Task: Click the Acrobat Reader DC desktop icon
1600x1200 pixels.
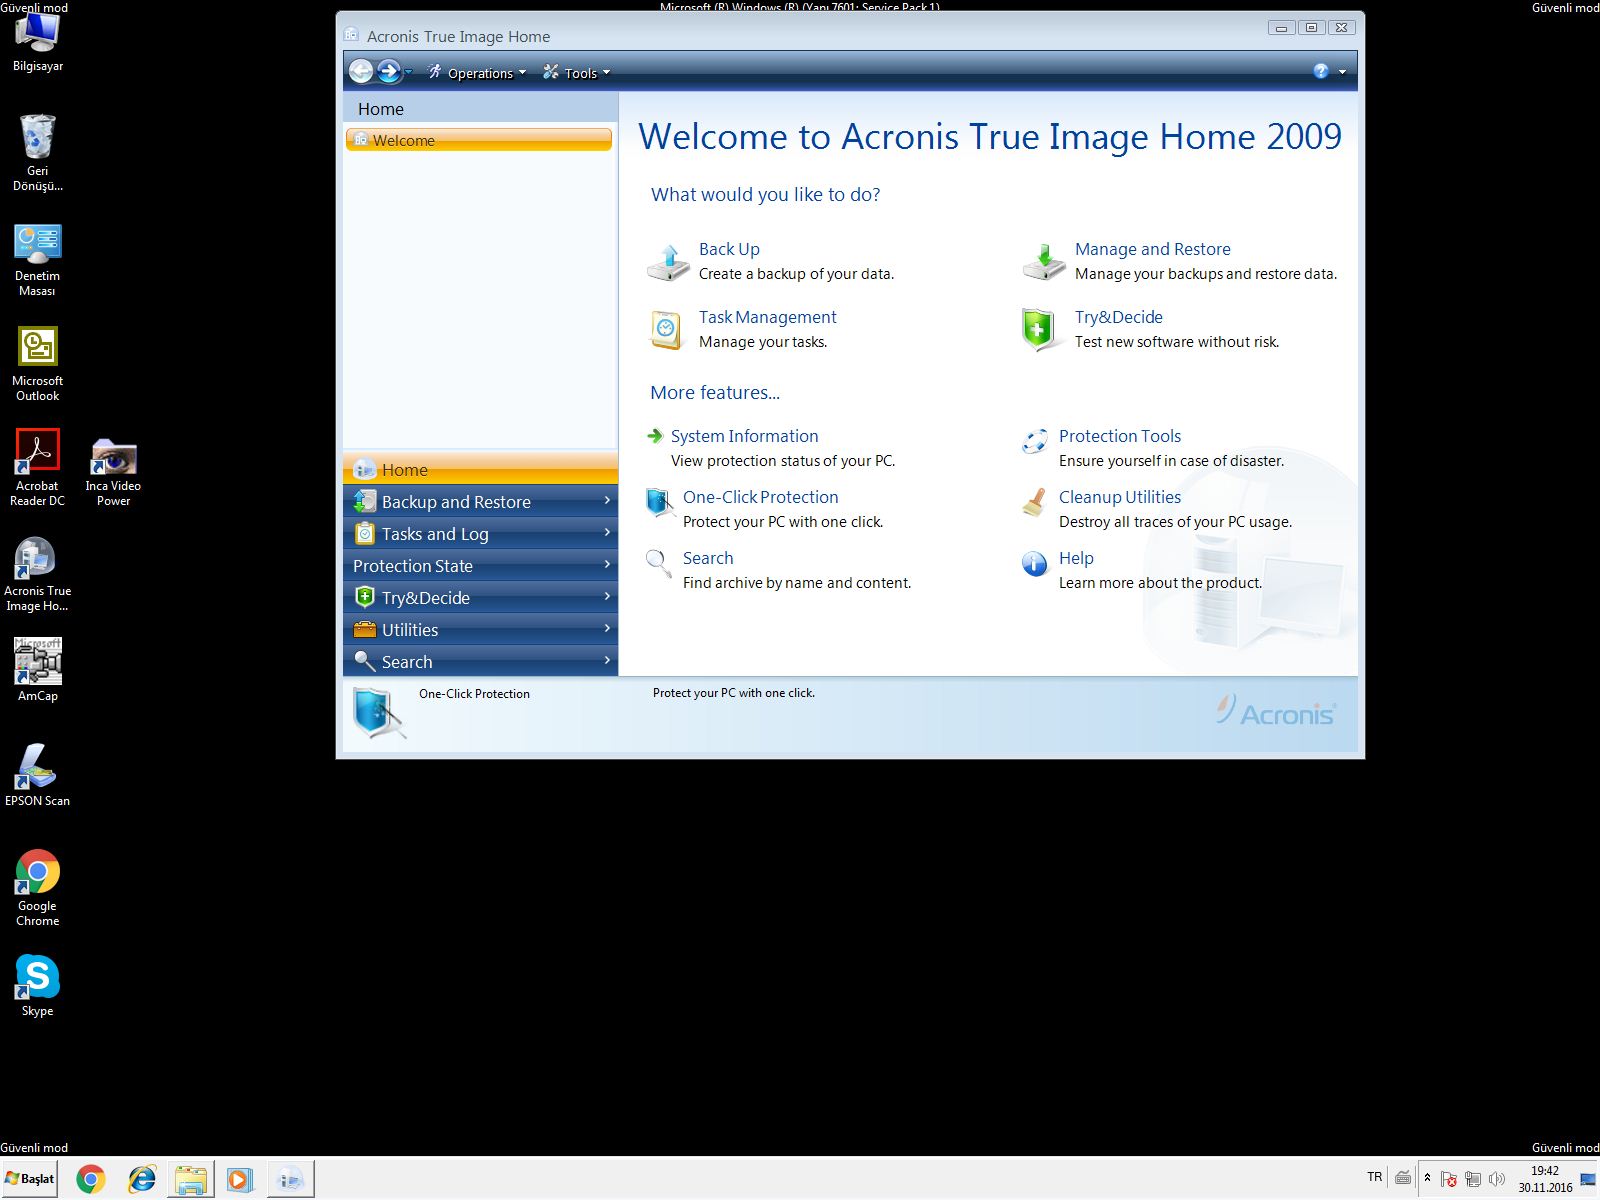Action: click(x=38, y=468)
